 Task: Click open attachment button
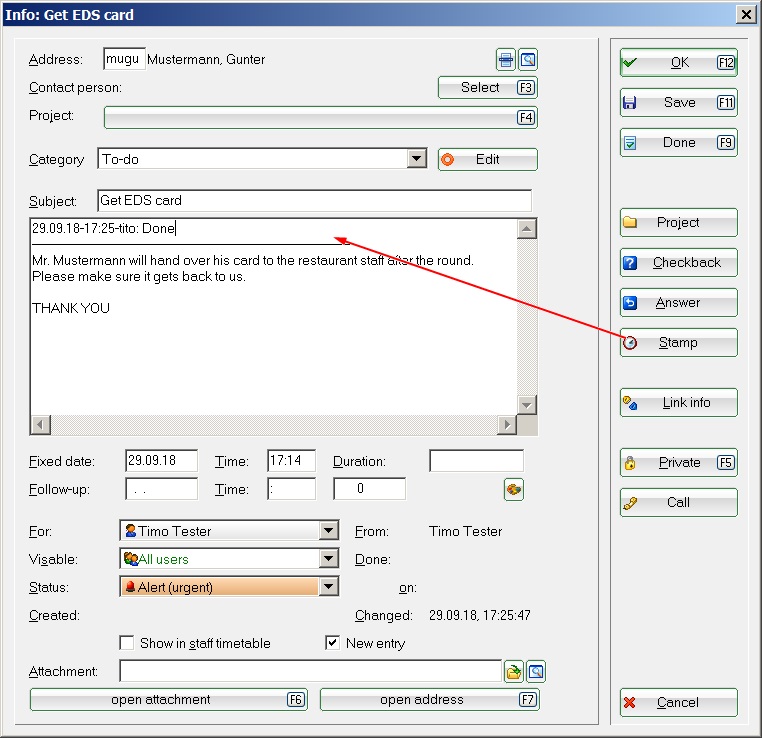[x=168, y=700]
